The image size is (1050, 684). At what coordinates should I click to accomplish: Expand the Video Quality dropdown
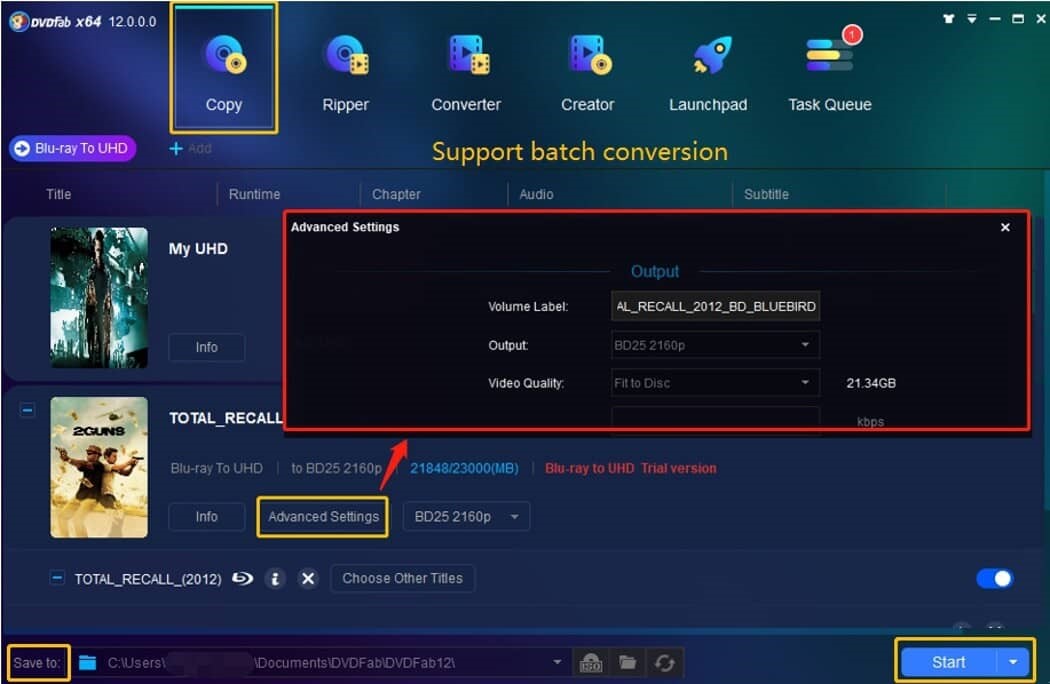click(715, 382)
